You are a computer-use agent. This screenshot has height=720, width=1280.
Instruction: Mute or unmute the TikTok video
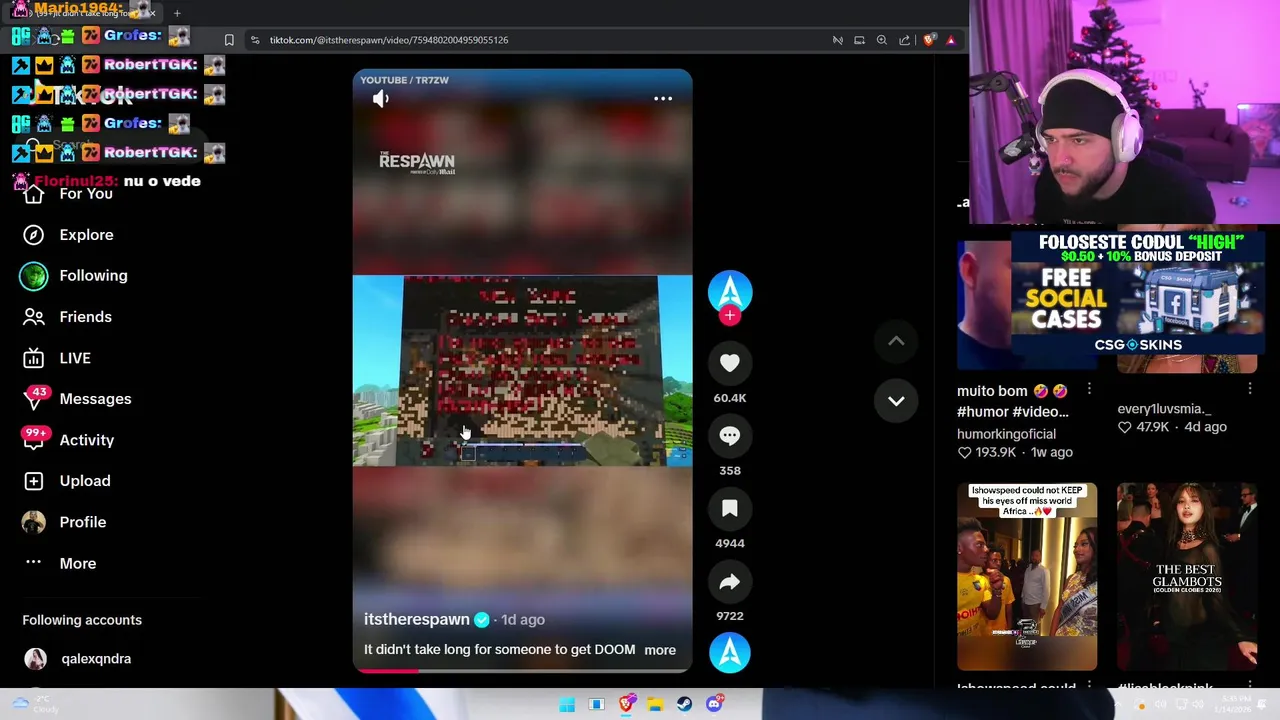(381, 99)
